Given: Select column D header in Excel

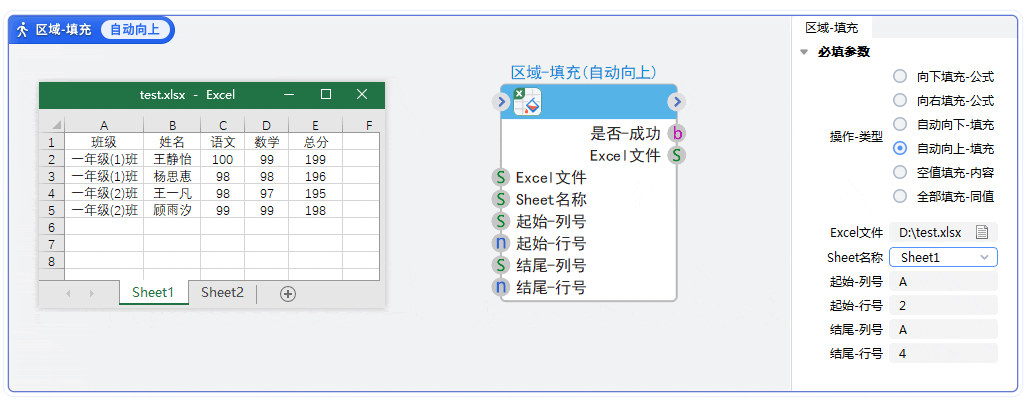Looking at the screenshot, I should [x=266, y=125].
